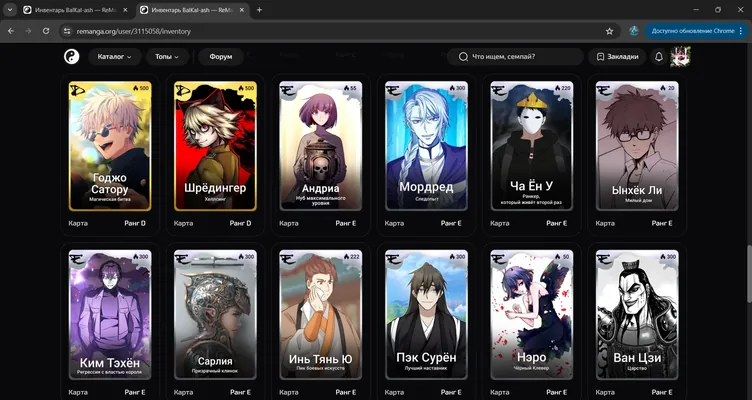This screenshot has width=752, height=400.
Task: Click the E rank badge on Андриа card
Action: click(288, 90)
